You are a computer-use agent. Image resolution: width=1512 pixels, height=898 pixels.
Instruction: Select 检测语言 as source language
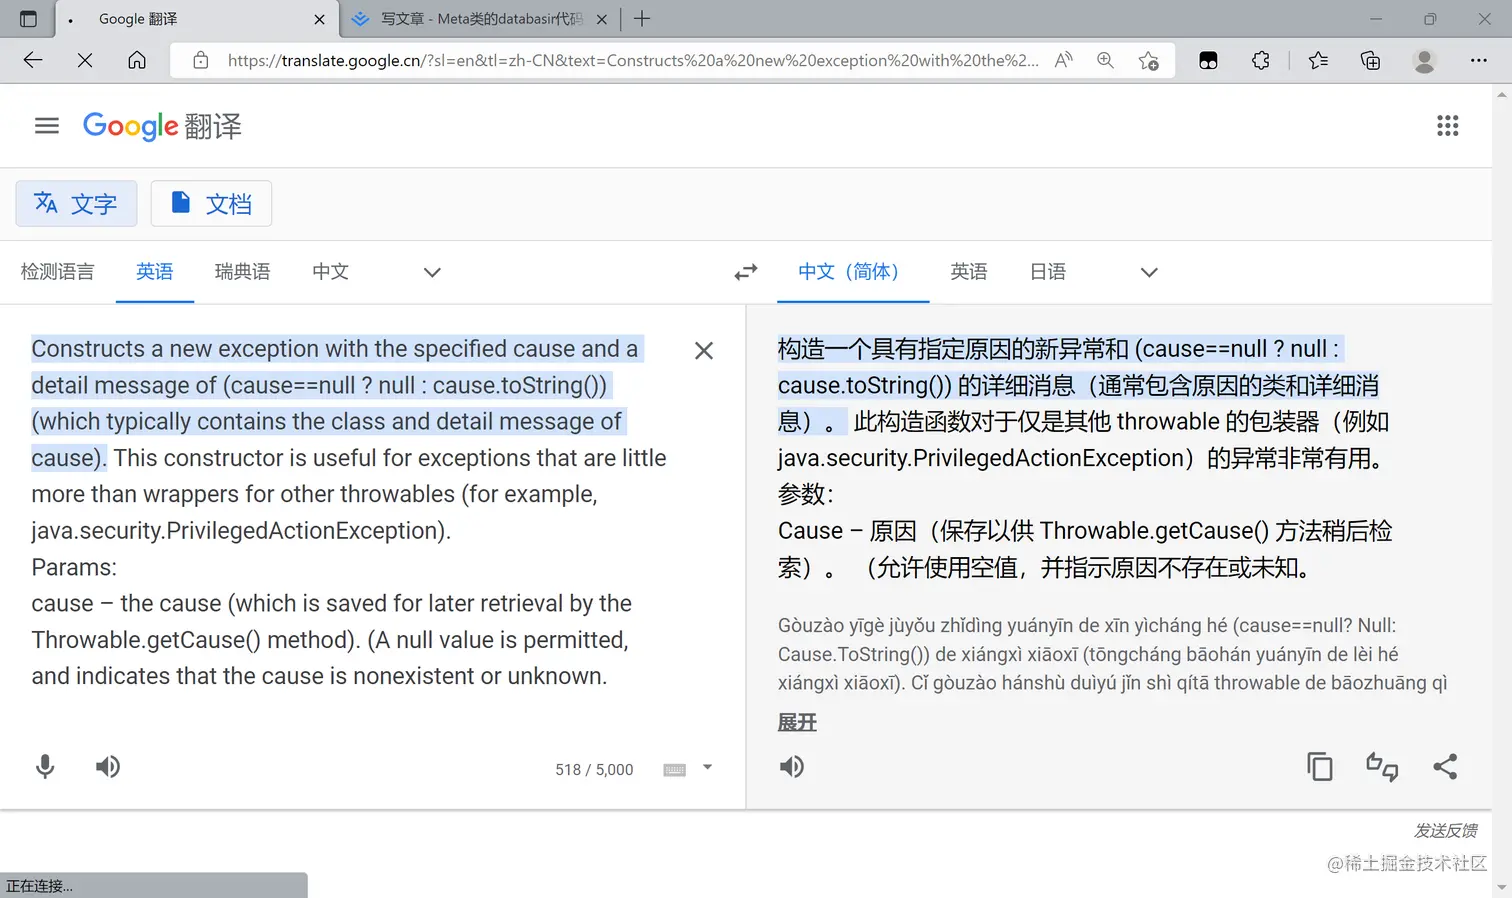[58, 272]
